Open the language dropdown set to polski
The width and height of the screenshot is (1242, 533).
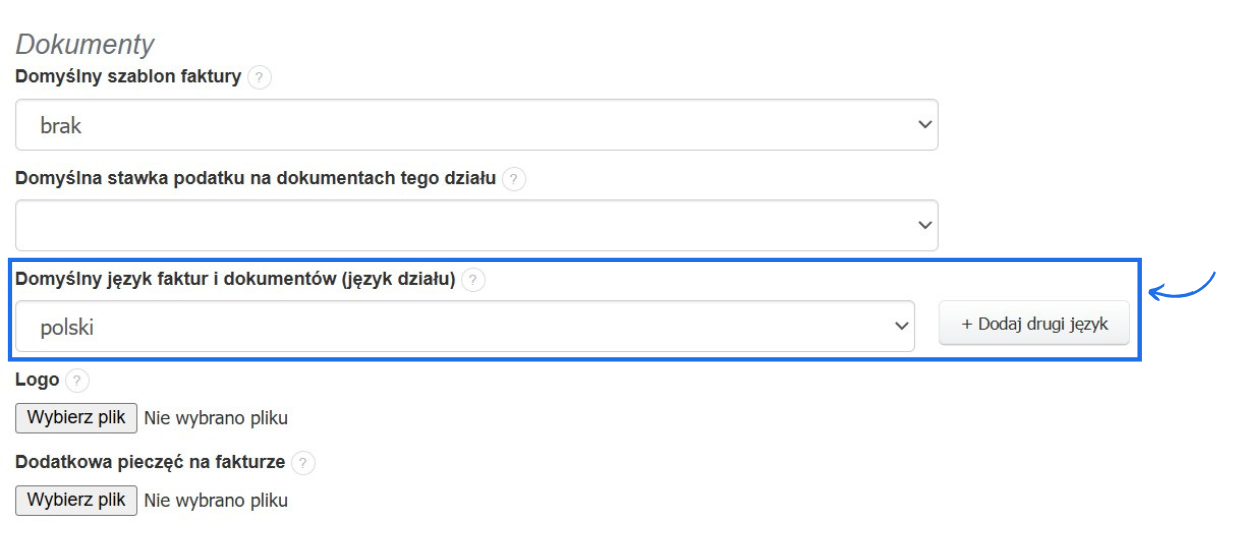click(x=464, y=326)
